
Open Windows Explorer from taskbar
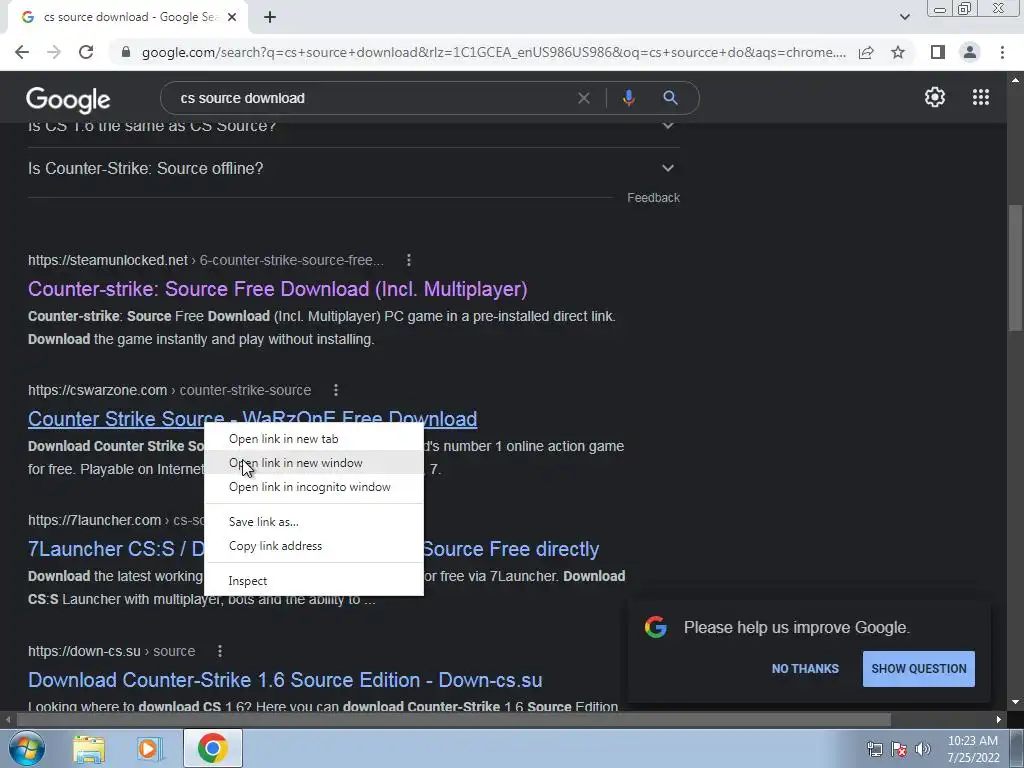[89, 748]
